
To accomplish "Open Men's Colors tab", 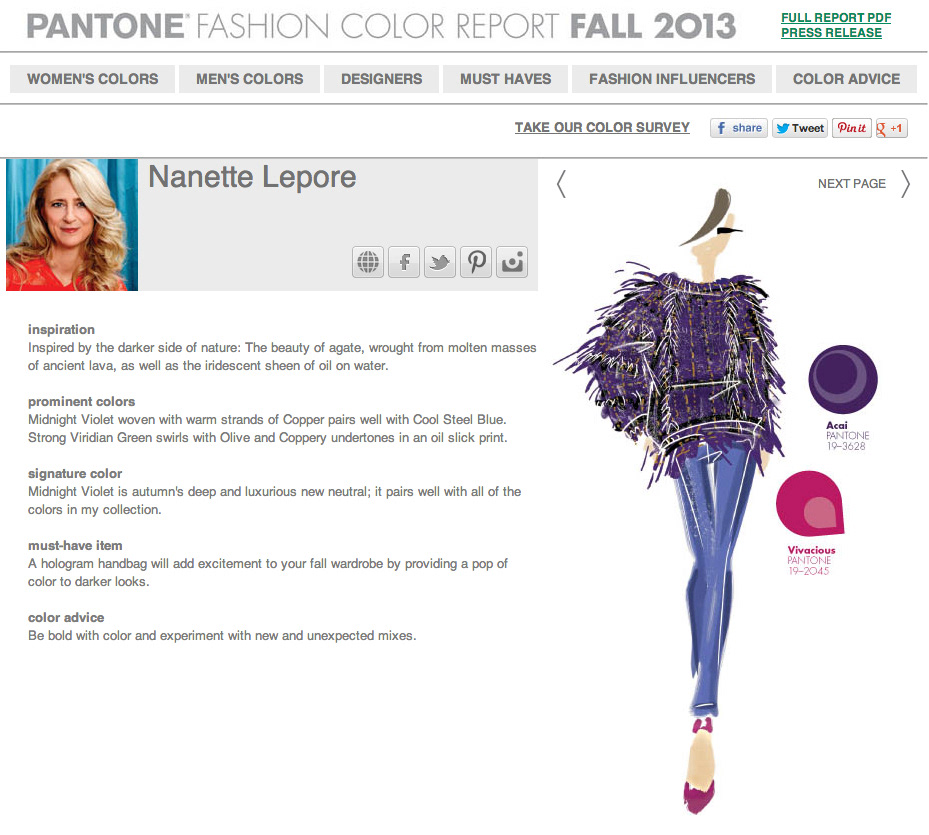I will [x=249, y=79].
